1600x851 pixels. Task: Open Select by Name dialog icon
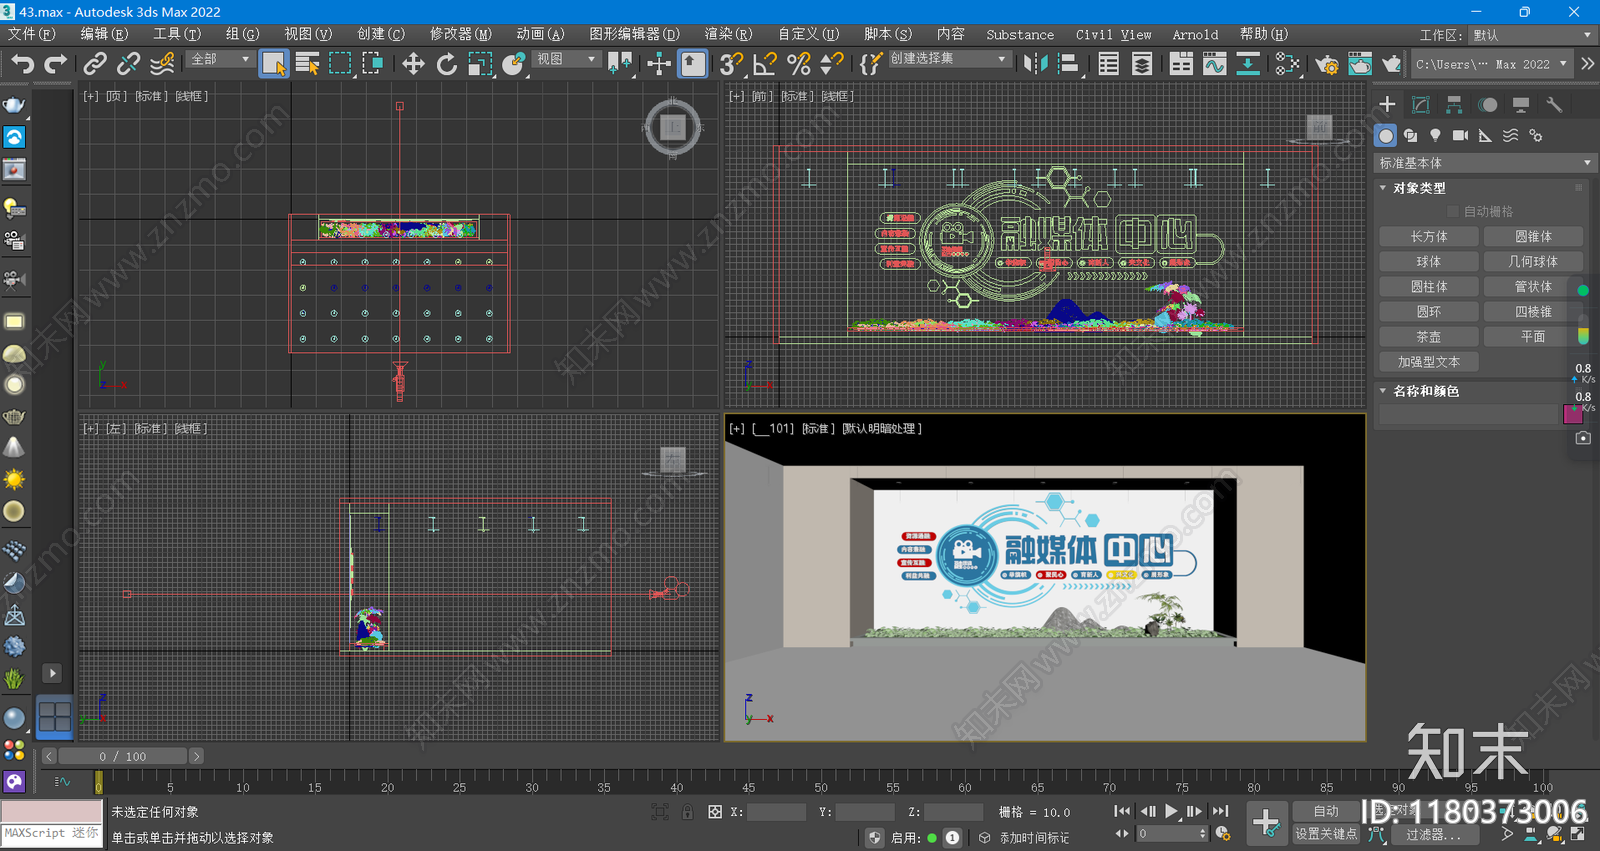tap(307, 64)
